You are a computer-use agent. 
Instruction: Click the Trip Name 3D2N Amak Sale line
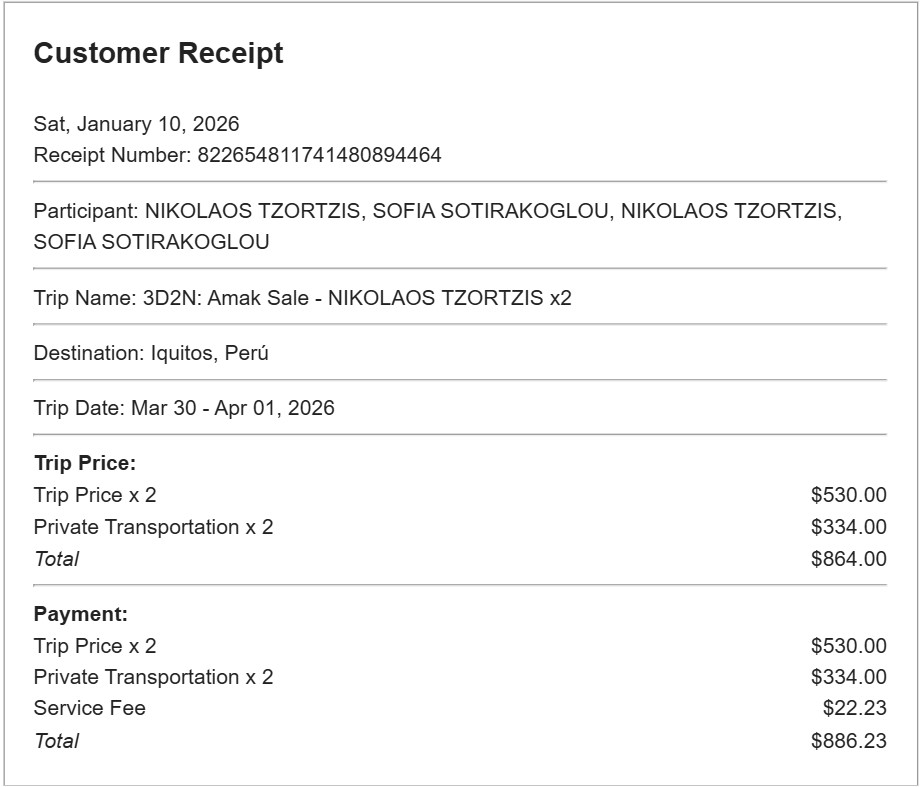click(302, 298)
